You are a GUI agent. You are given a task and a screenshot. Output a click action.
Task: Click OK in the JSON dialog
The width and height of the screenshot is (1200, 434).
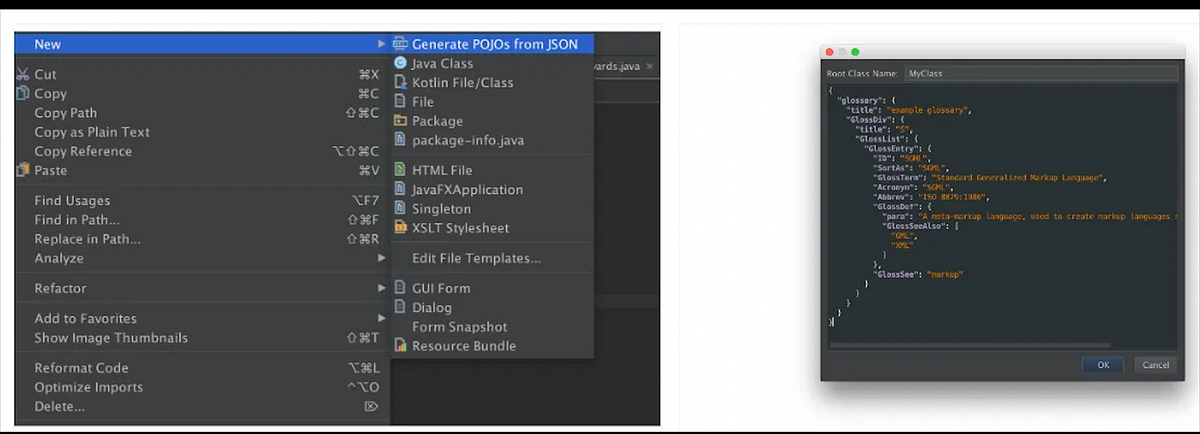[1103, 365]
